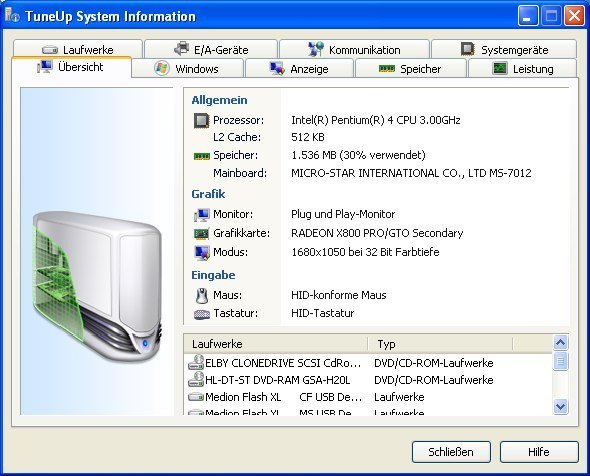Click the RAM module icon on Speicher tab
590x476 pixels.
[x=386, y=68]
